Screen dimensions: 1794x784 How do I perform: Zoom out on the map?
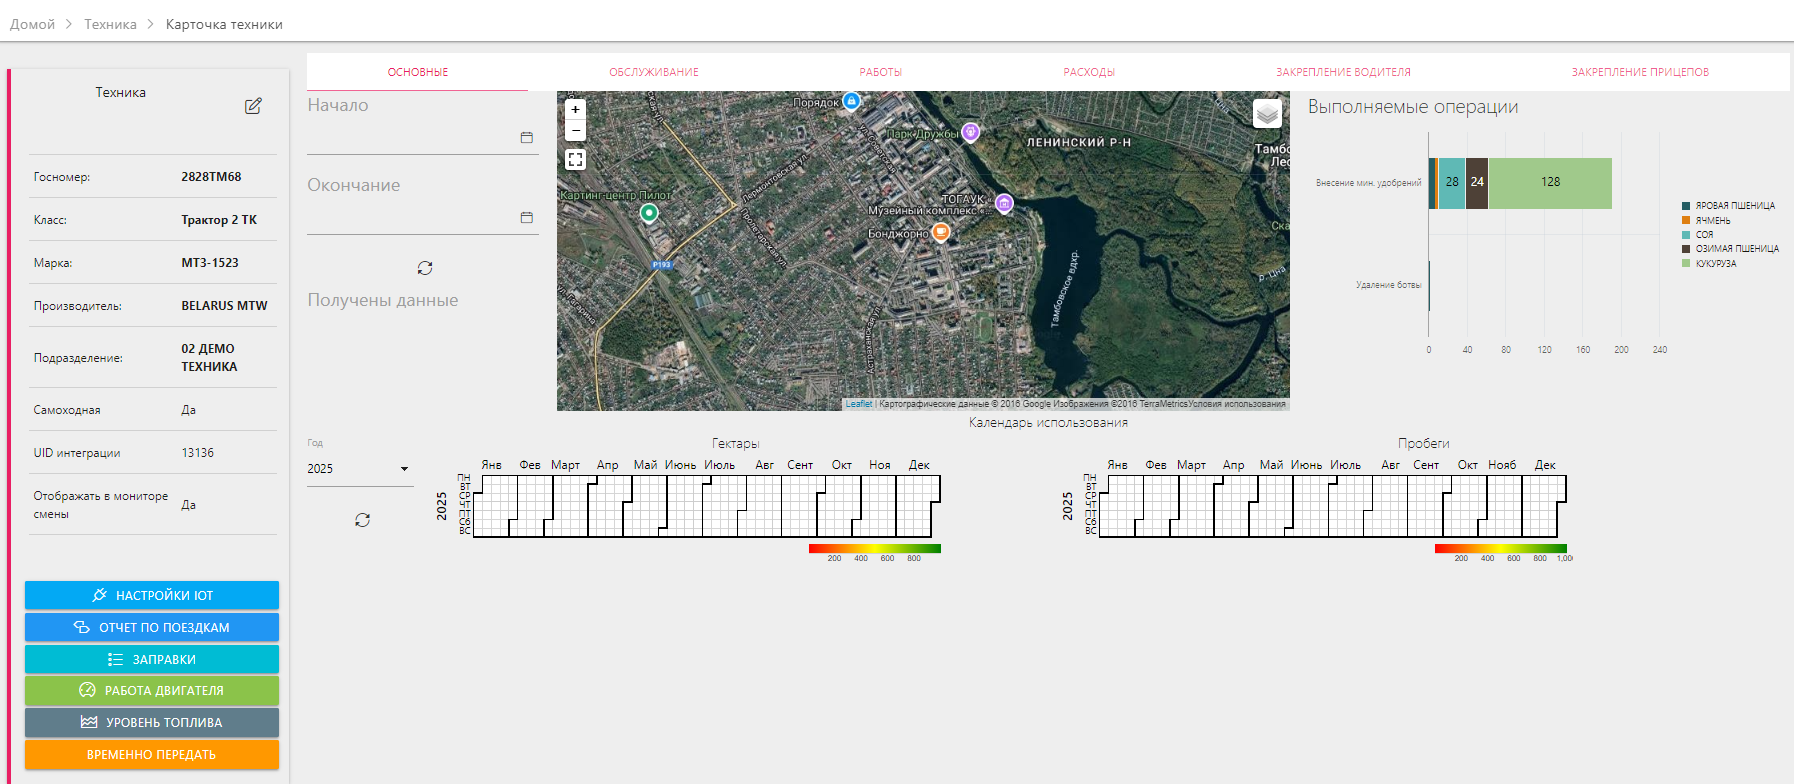pos(575,131)
